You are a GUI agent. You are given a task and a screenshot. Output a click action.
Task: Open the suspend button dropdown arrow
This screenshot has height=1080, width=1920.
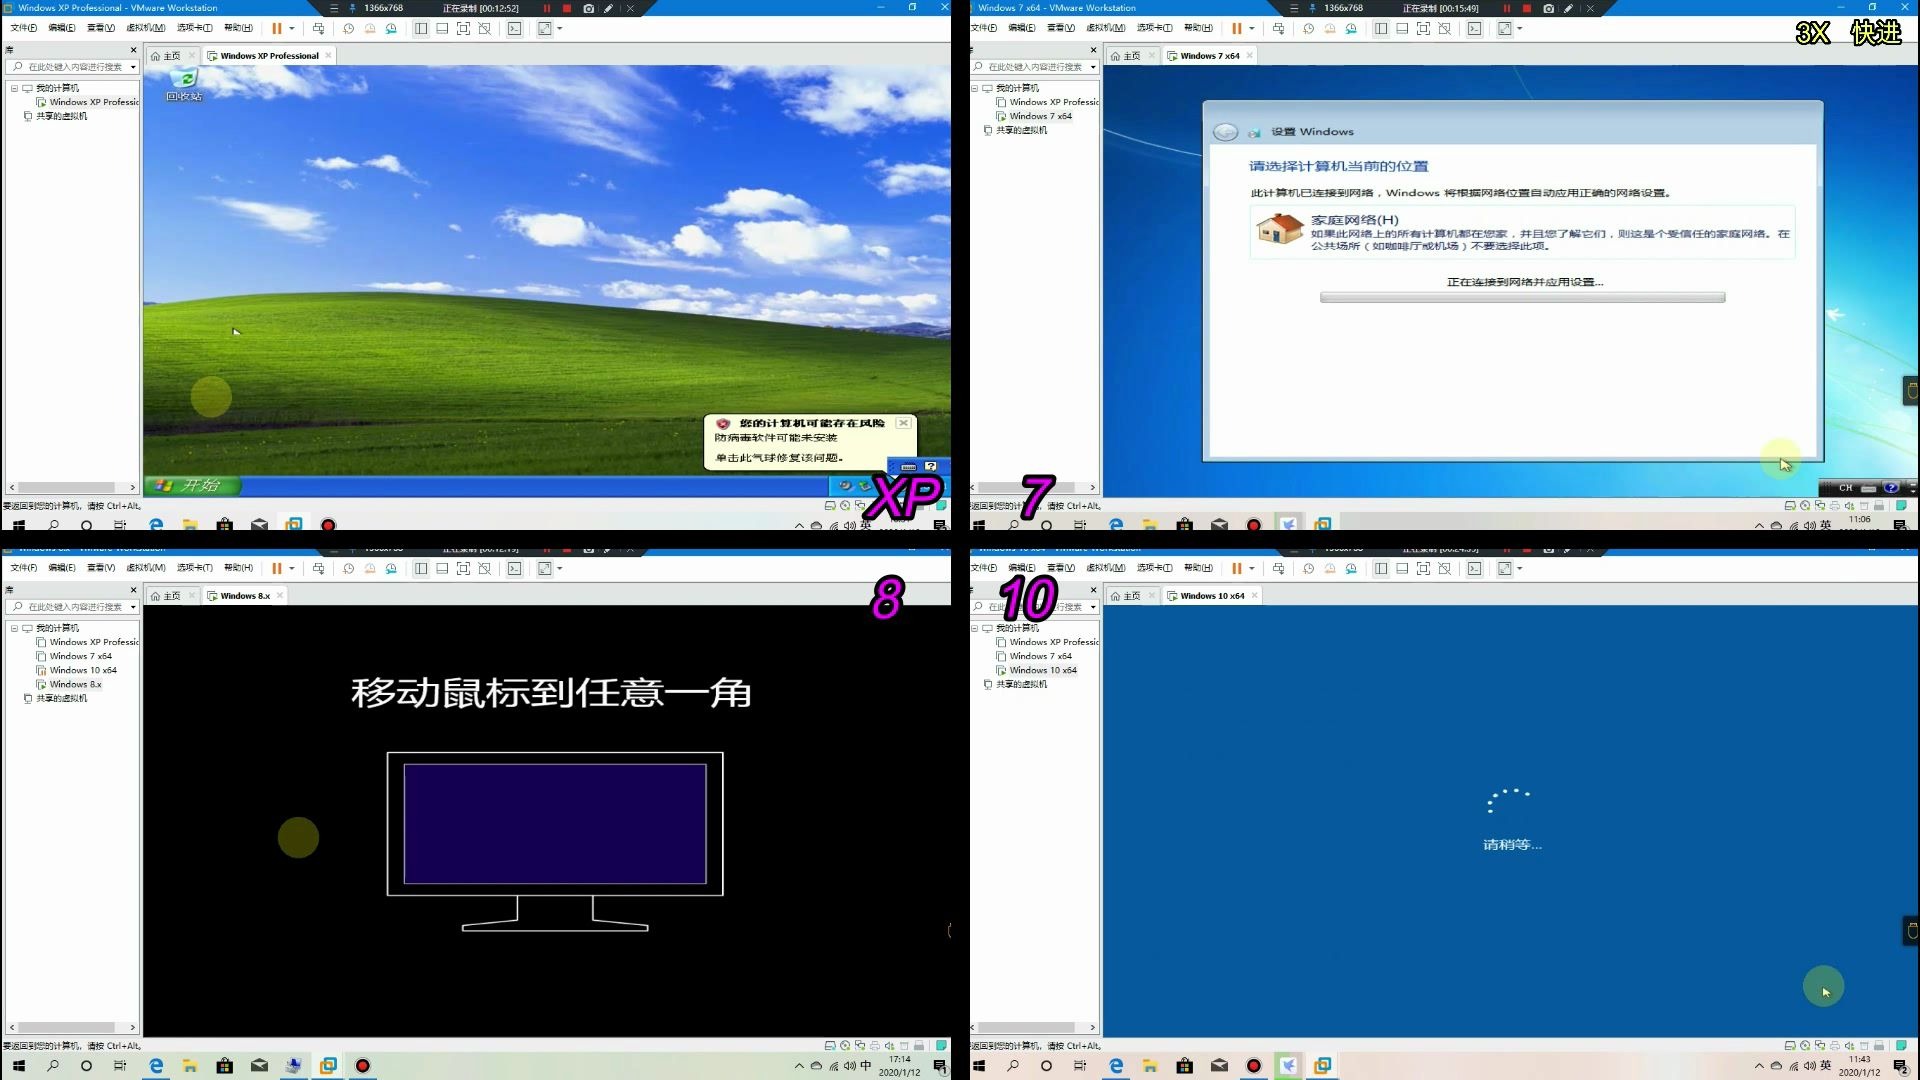click(291, 28)
